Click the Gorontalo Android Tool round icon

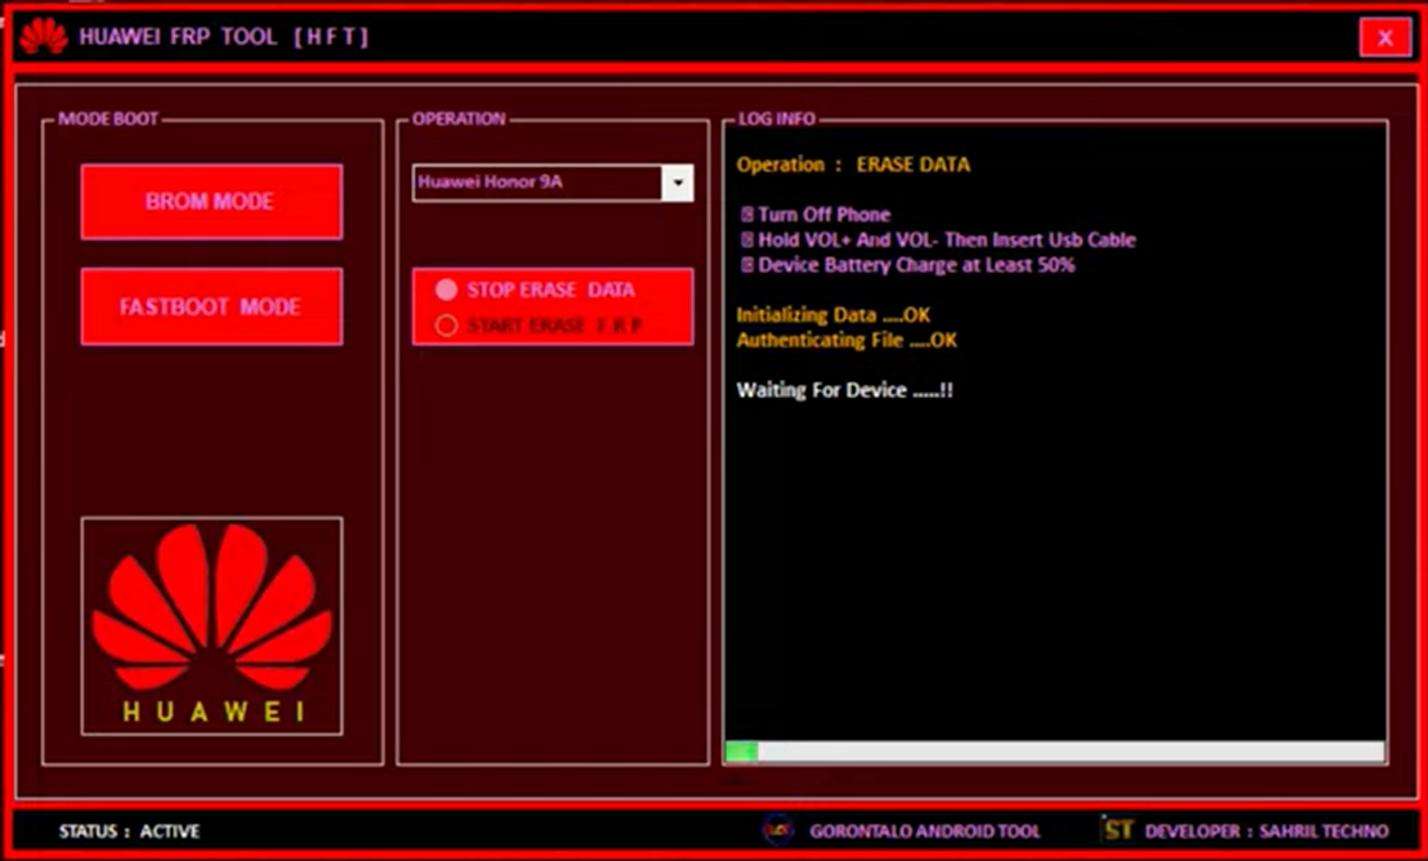click(778, 829)
